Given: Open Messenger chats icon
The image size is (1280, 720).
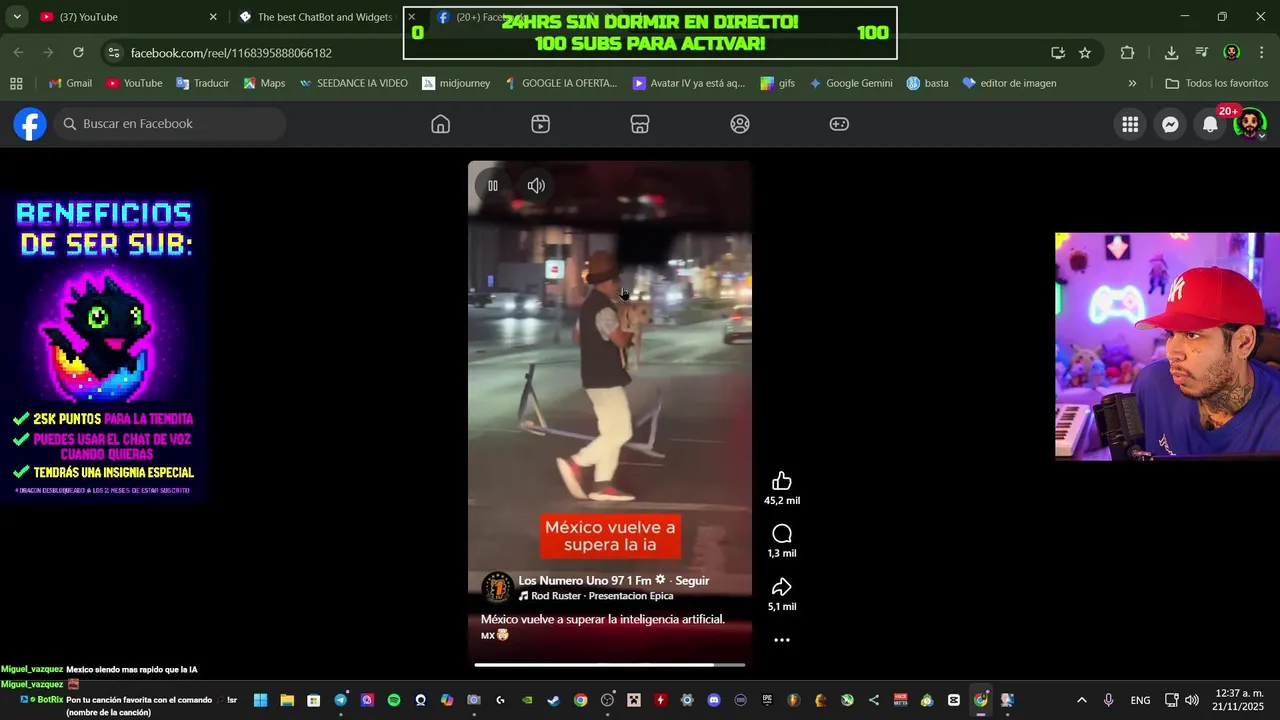Looking at the screenshot, I should [1170, 124].
